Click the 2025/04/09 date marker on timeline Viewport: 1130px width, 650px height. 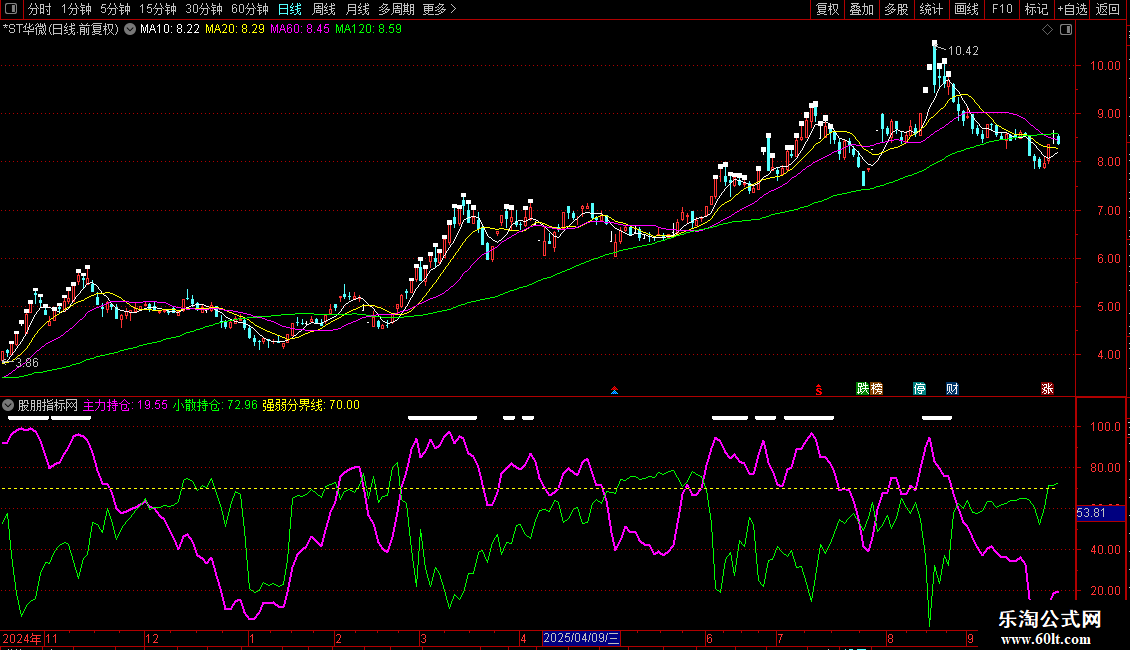[x=582, y=638]
